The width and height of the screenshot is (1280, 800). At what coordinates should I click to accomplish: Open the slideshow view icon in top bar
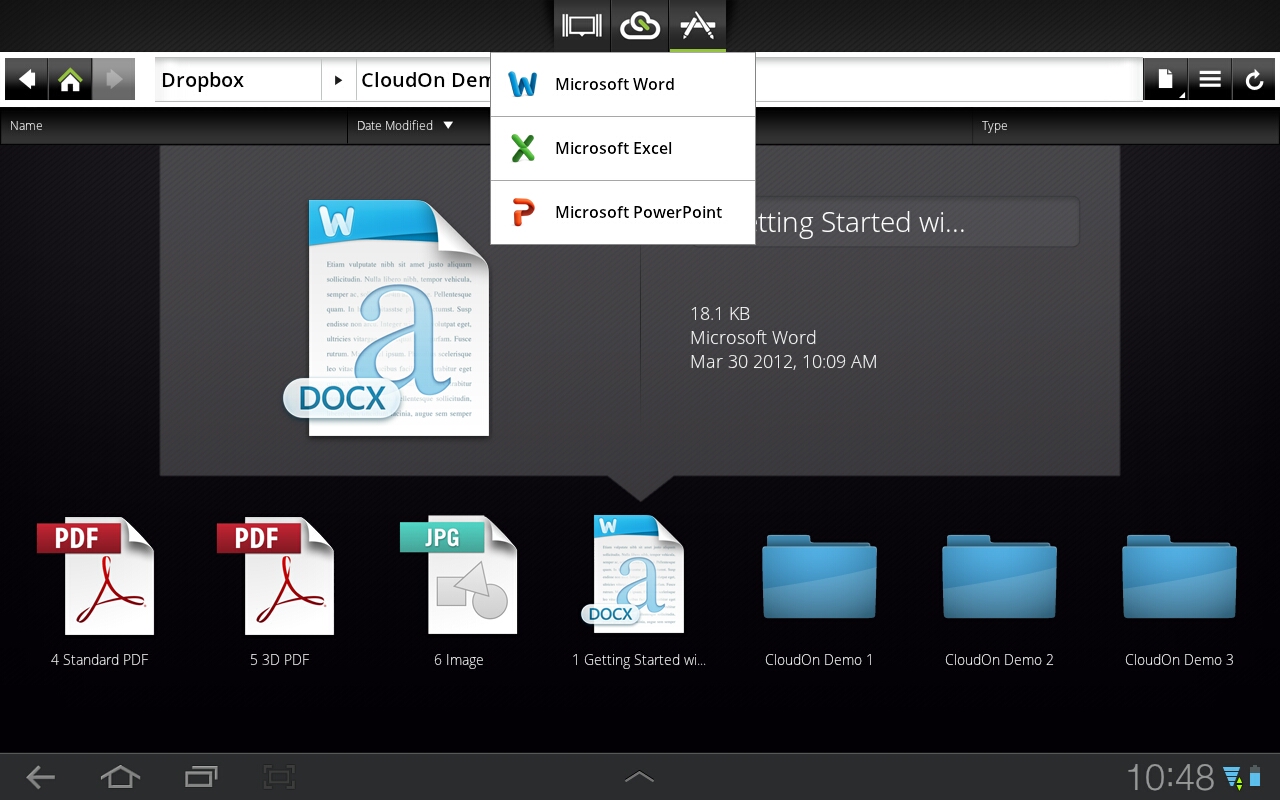(x=582, y=26)
